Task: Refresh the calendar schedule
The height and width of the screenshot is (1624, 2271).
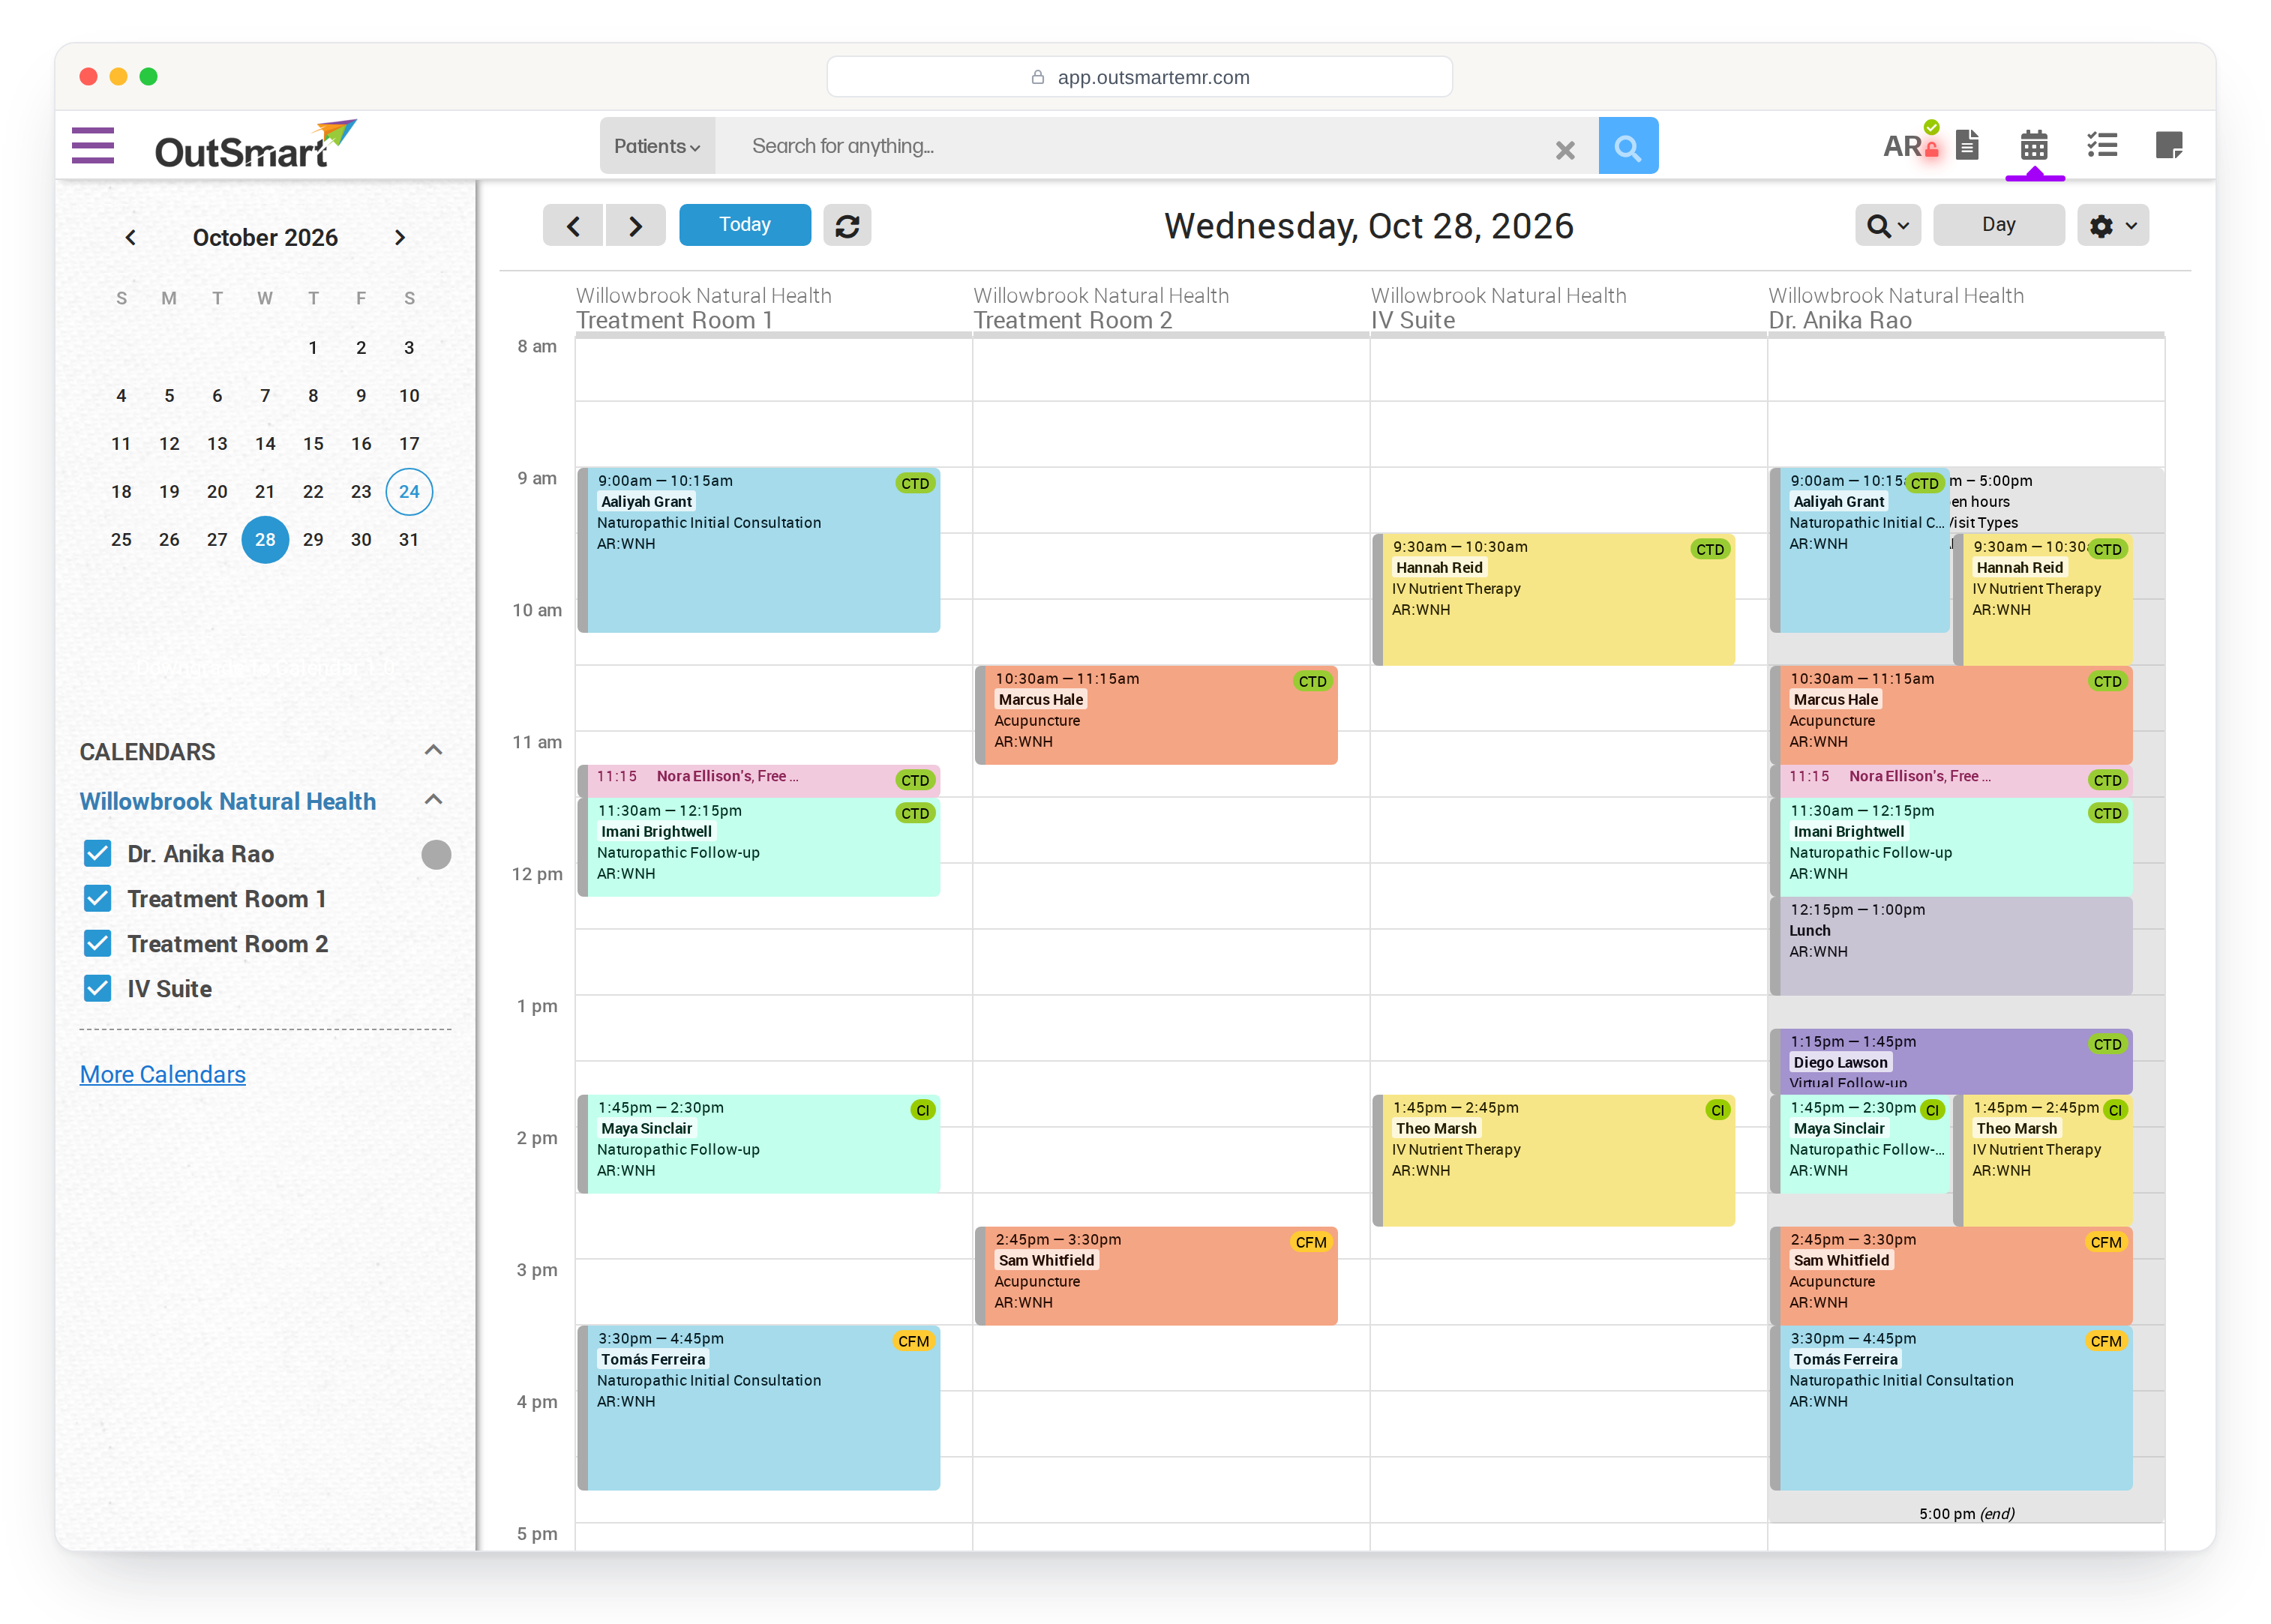Action: tap(847, 225)
